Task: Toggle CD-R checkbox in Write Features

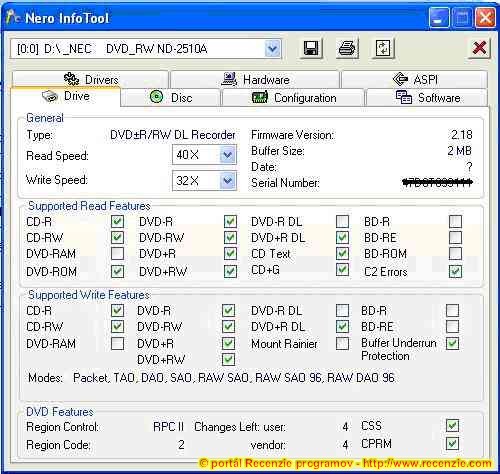Action: point(117,310)
